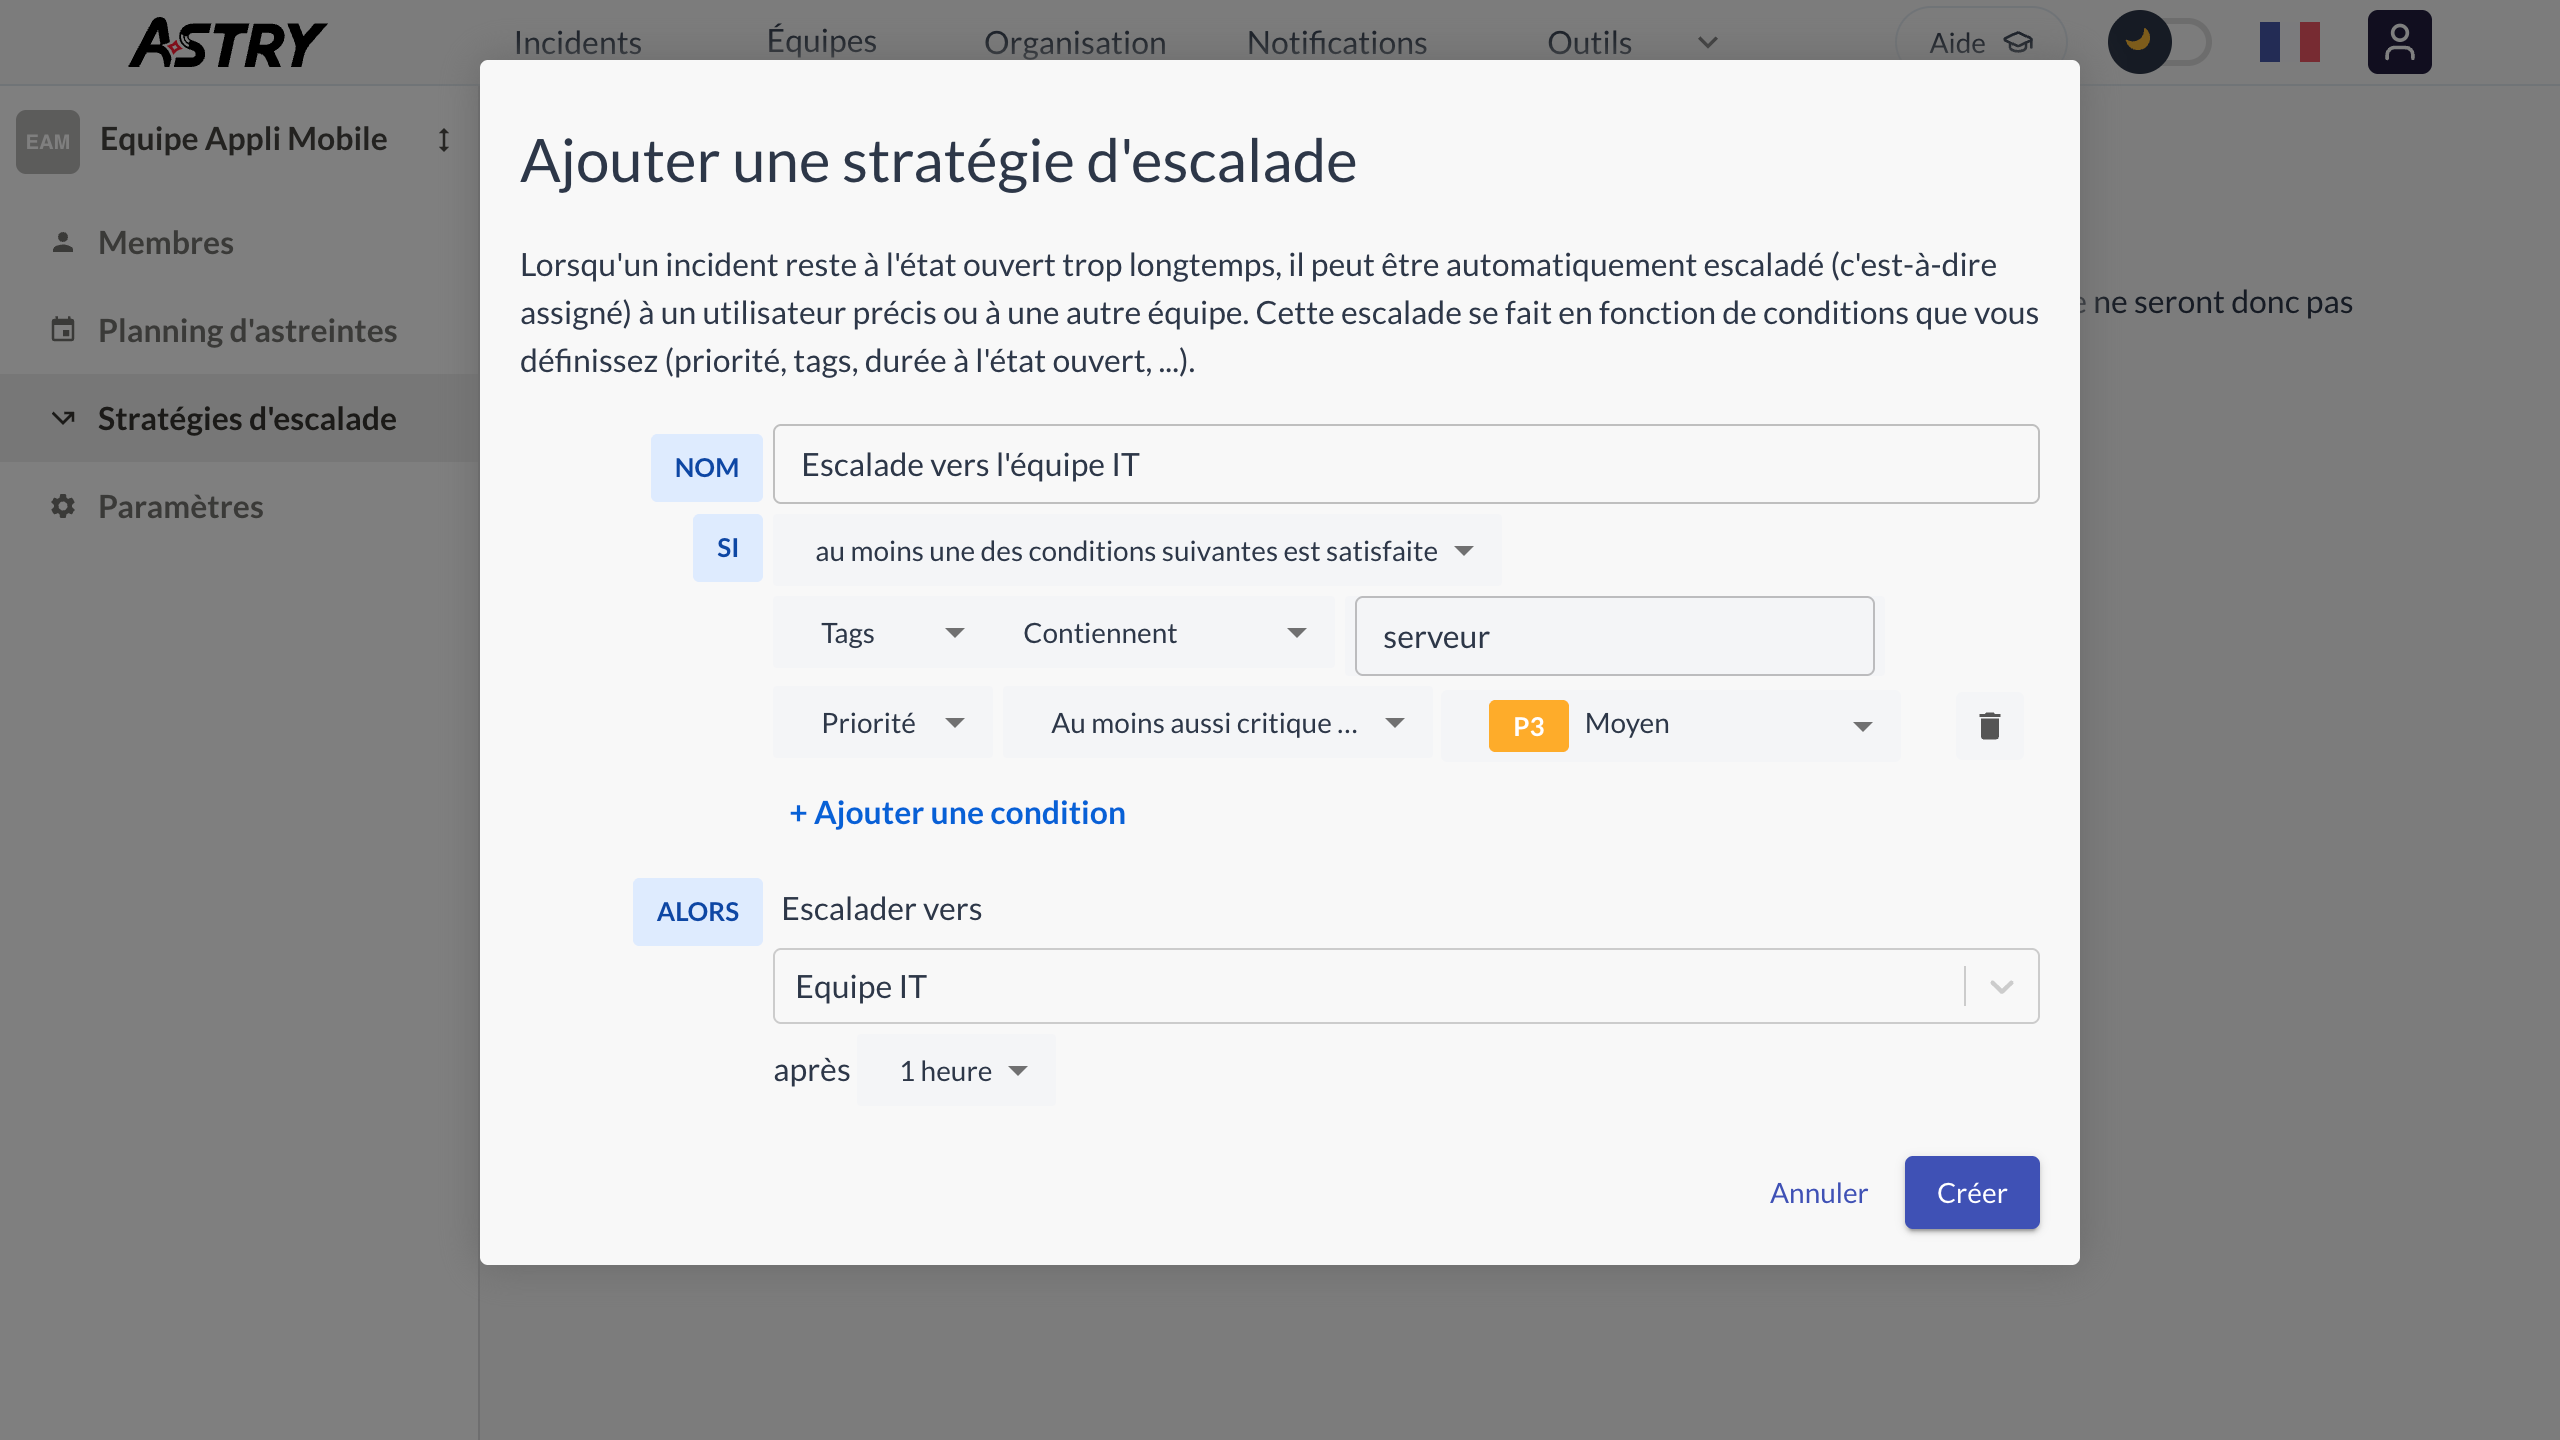Click Ajouter une condition link

point(957,813)
